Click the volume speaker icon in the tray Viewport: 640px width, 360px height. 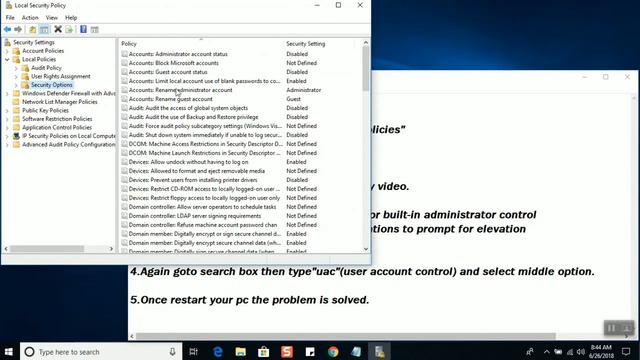[x=580, y=352]
